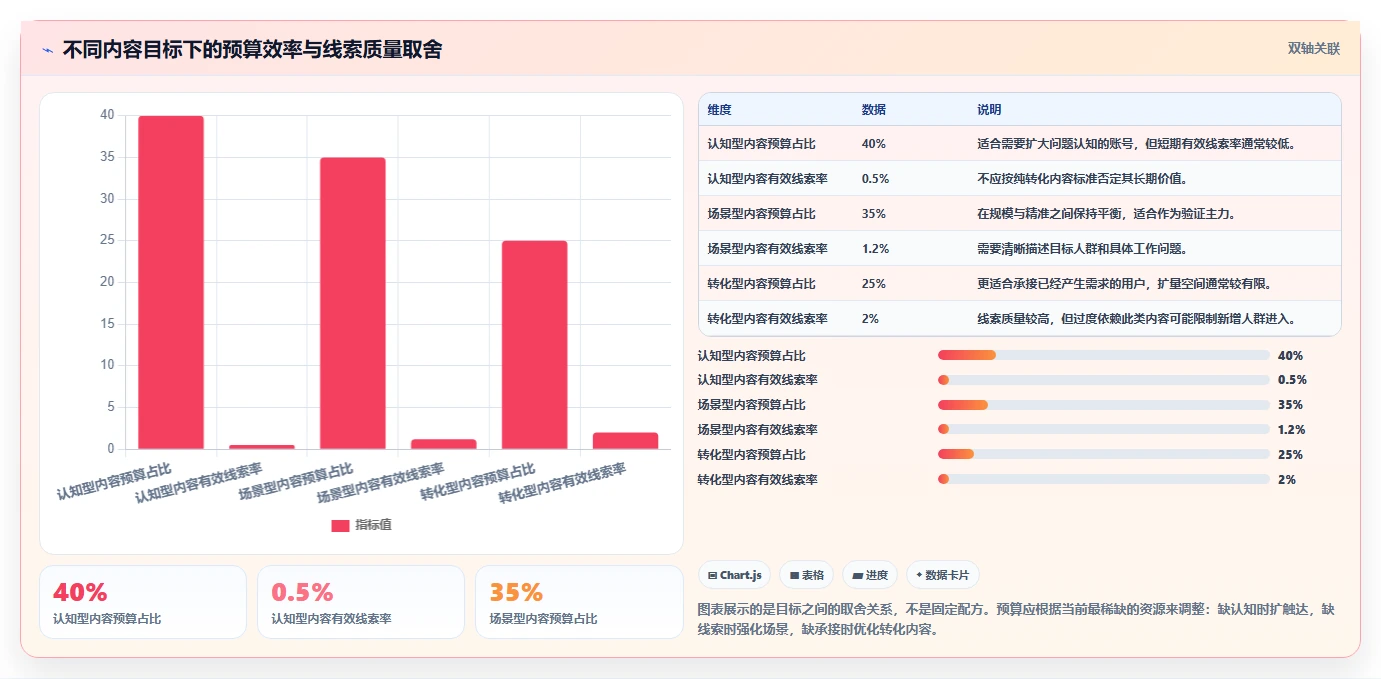The height and width of the screenshot is (679, 1381).
Task: Toggle the 指标值 legend swatch
Action: point(340,525)
